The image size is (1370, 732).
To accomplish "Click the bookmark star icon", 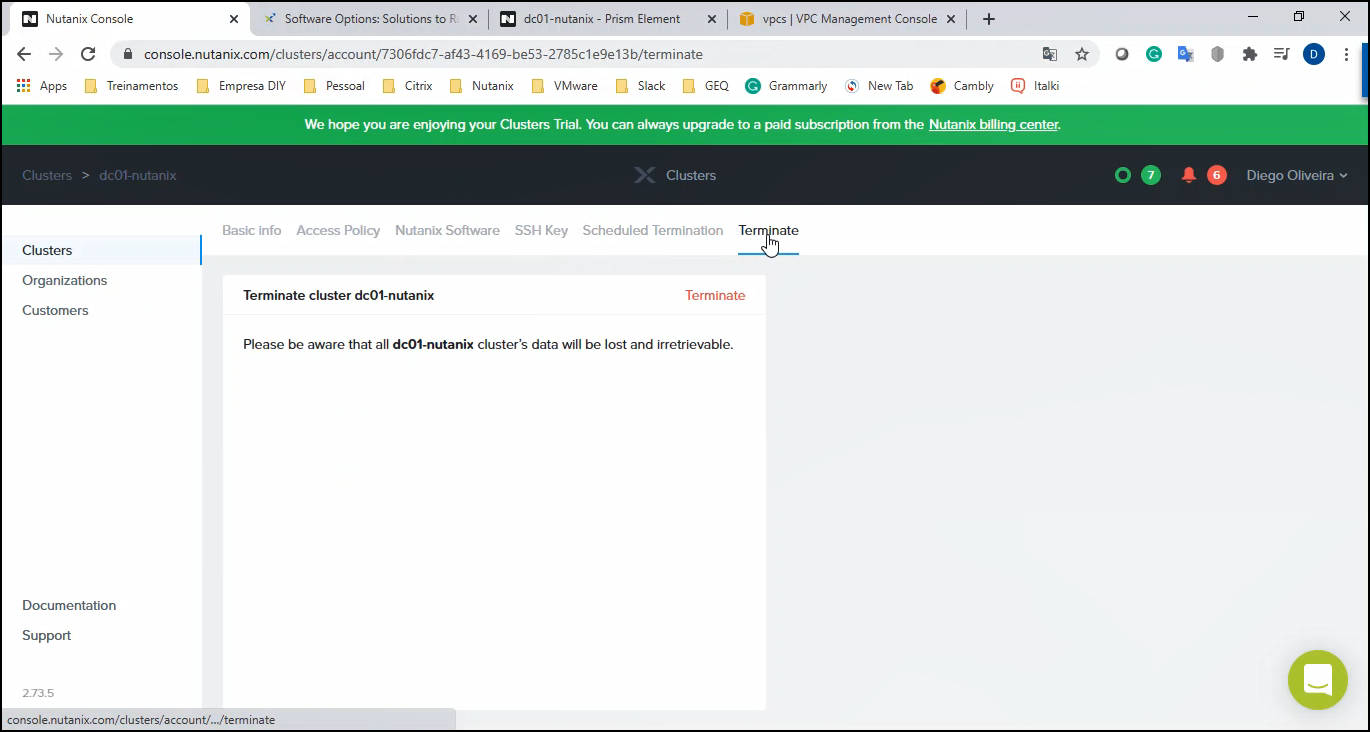I will (1082, 54).
